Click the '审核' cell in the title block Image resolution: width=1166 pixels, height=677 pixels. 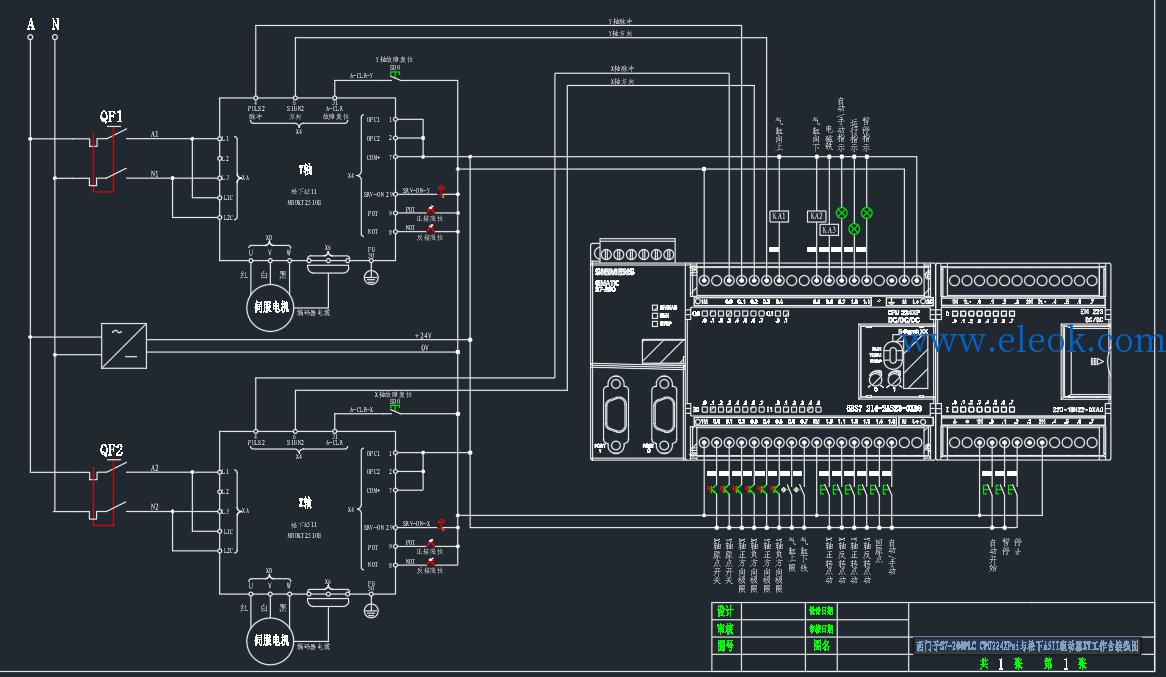(725, 629)
